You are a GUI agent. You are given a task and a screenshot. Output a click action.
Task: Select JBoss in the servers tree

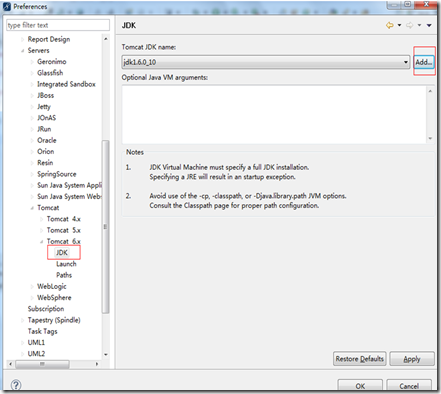(45, 95)
